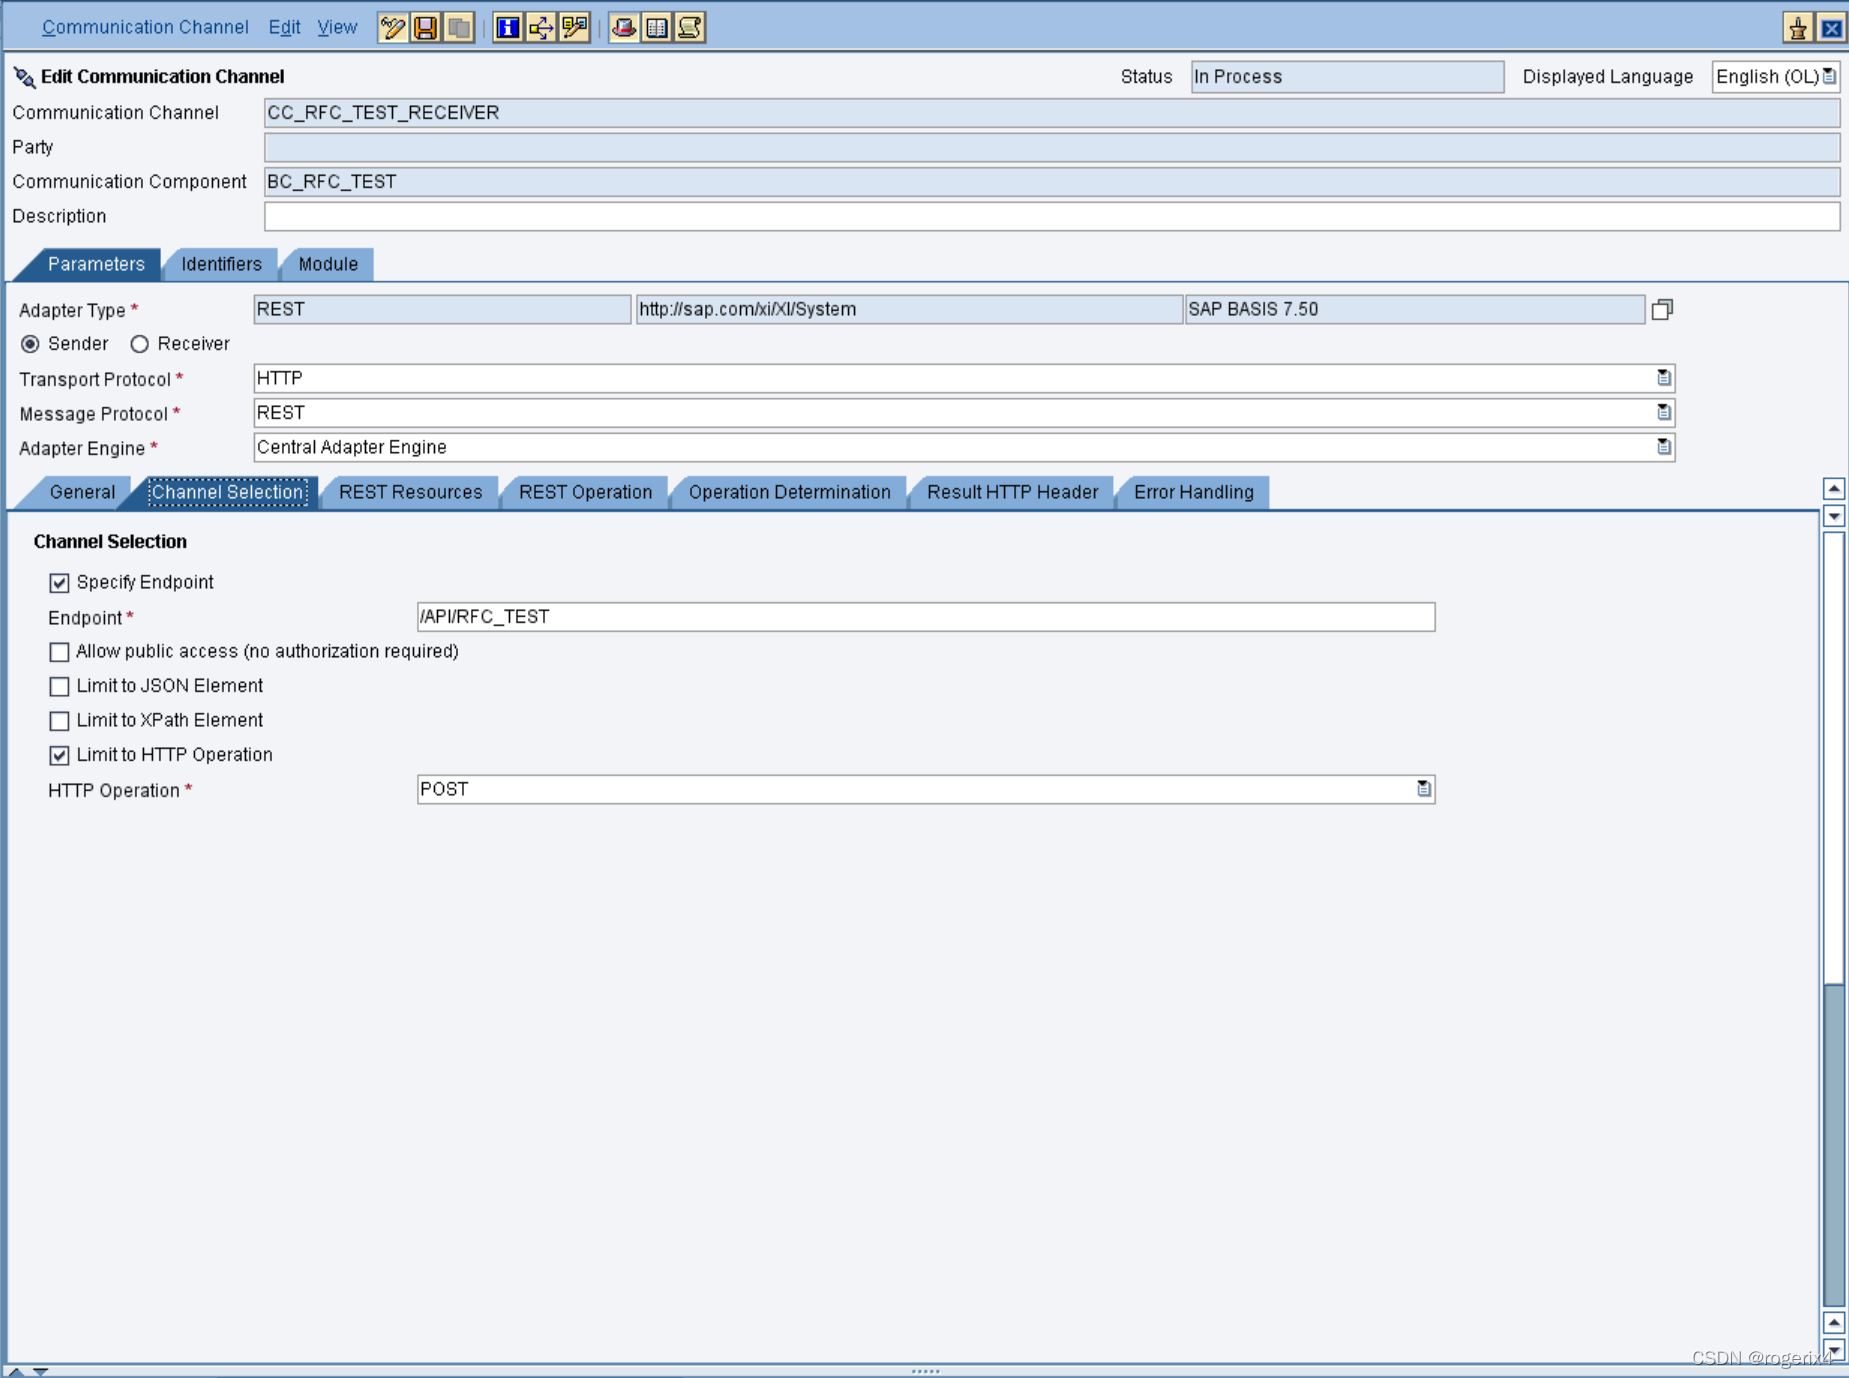Viewport: 1849px width, 1378px height.
Task: Open the blue information properties icon
Action: click(508, 28)
